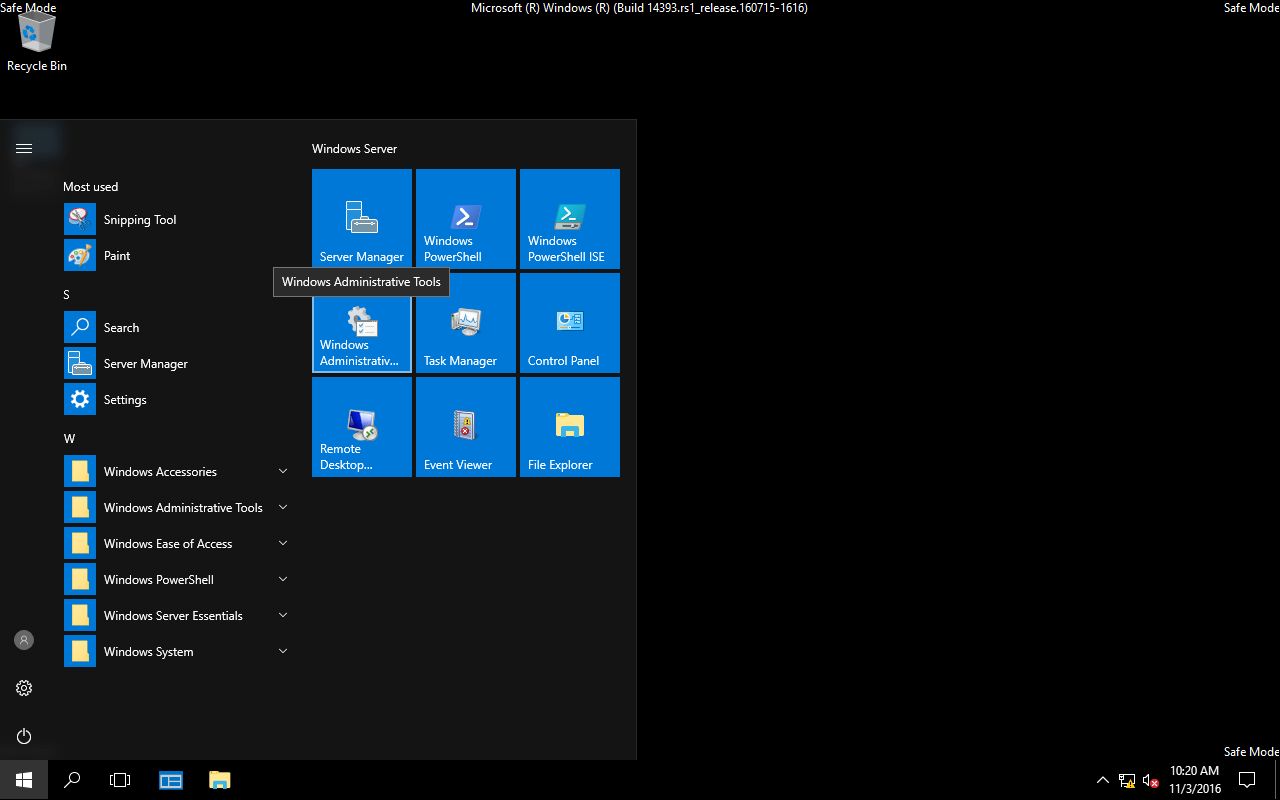
Task: Expand Windows Administrative Tools folder chevron
Action: pos(283,507)
